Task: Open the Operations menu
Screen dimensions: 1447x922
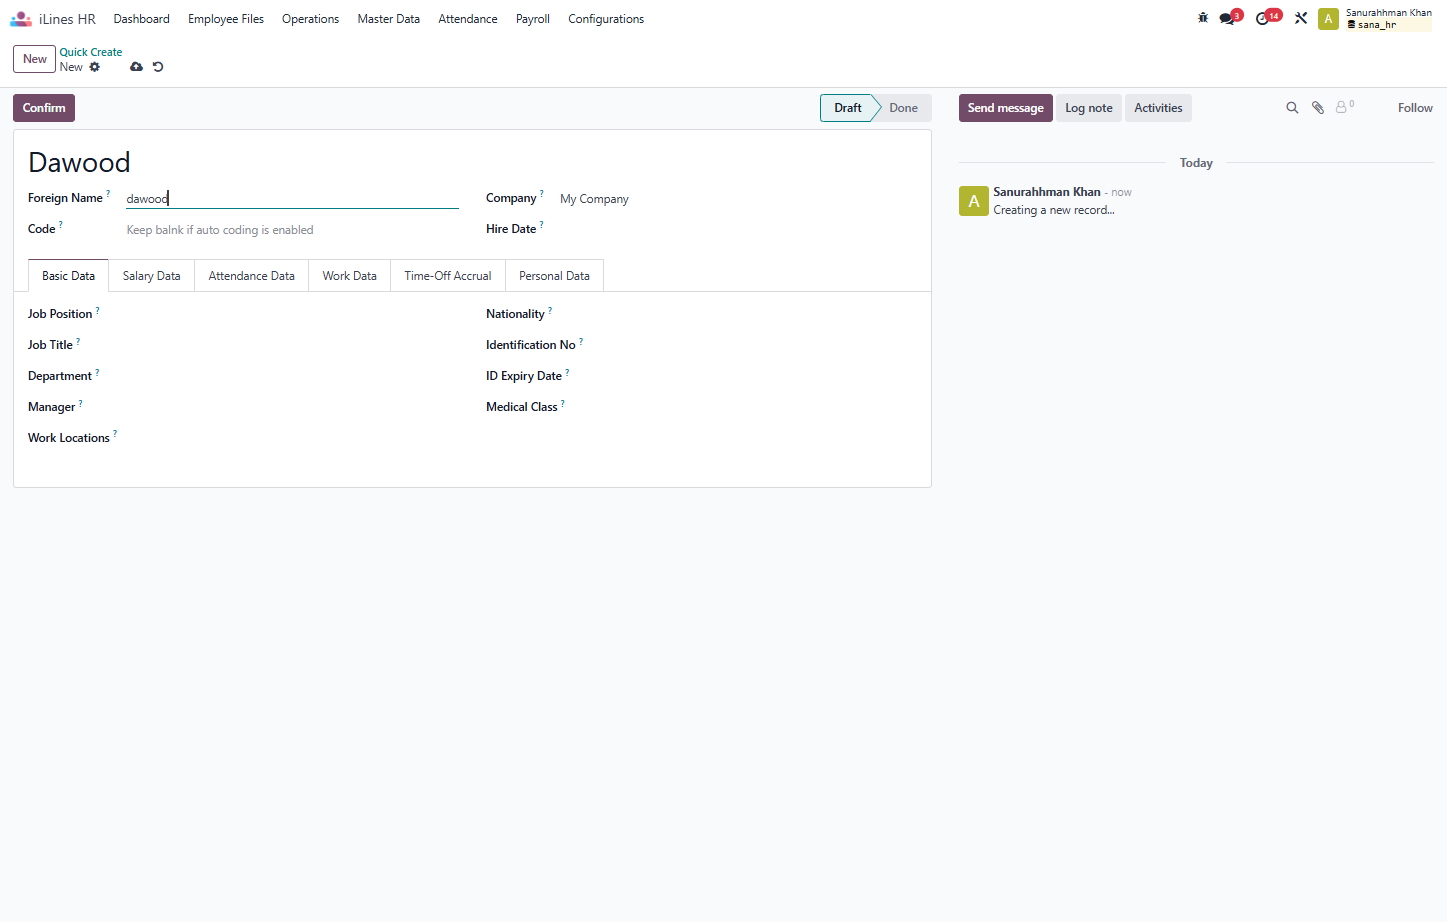Action: pos(310,19)
